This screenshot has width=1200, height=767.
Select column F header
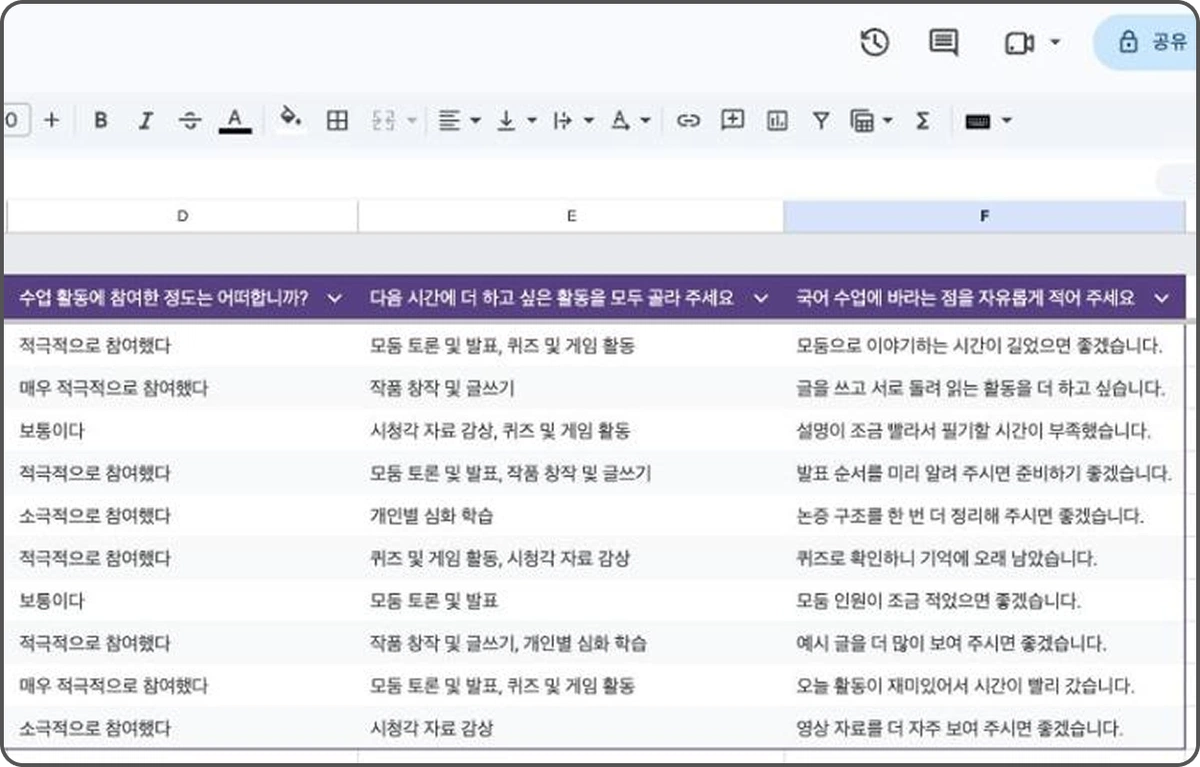coord(985,216)
